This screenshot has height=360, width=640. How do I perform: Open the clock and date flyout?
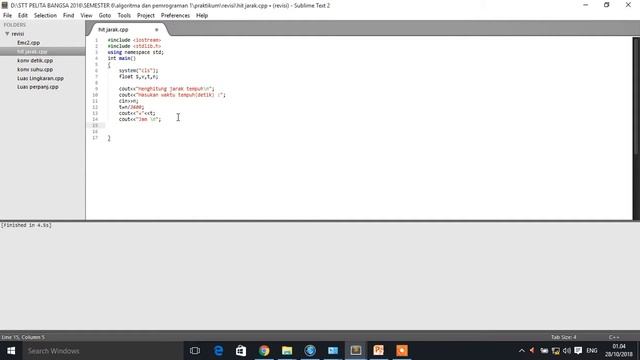click(619, 351)
